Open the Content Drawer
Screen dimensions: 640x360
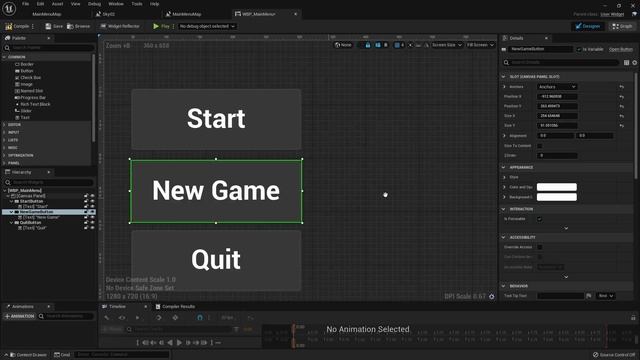point(28,355)
